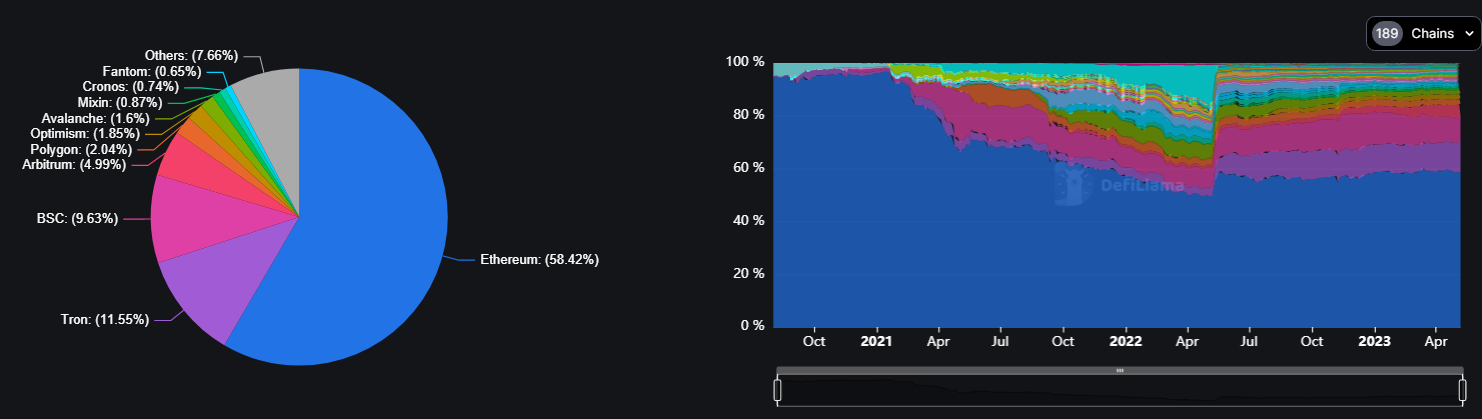Screen dimensions: 1482x419
Task: Click the Tron (11.55%) label
Action: pos(104,320)
